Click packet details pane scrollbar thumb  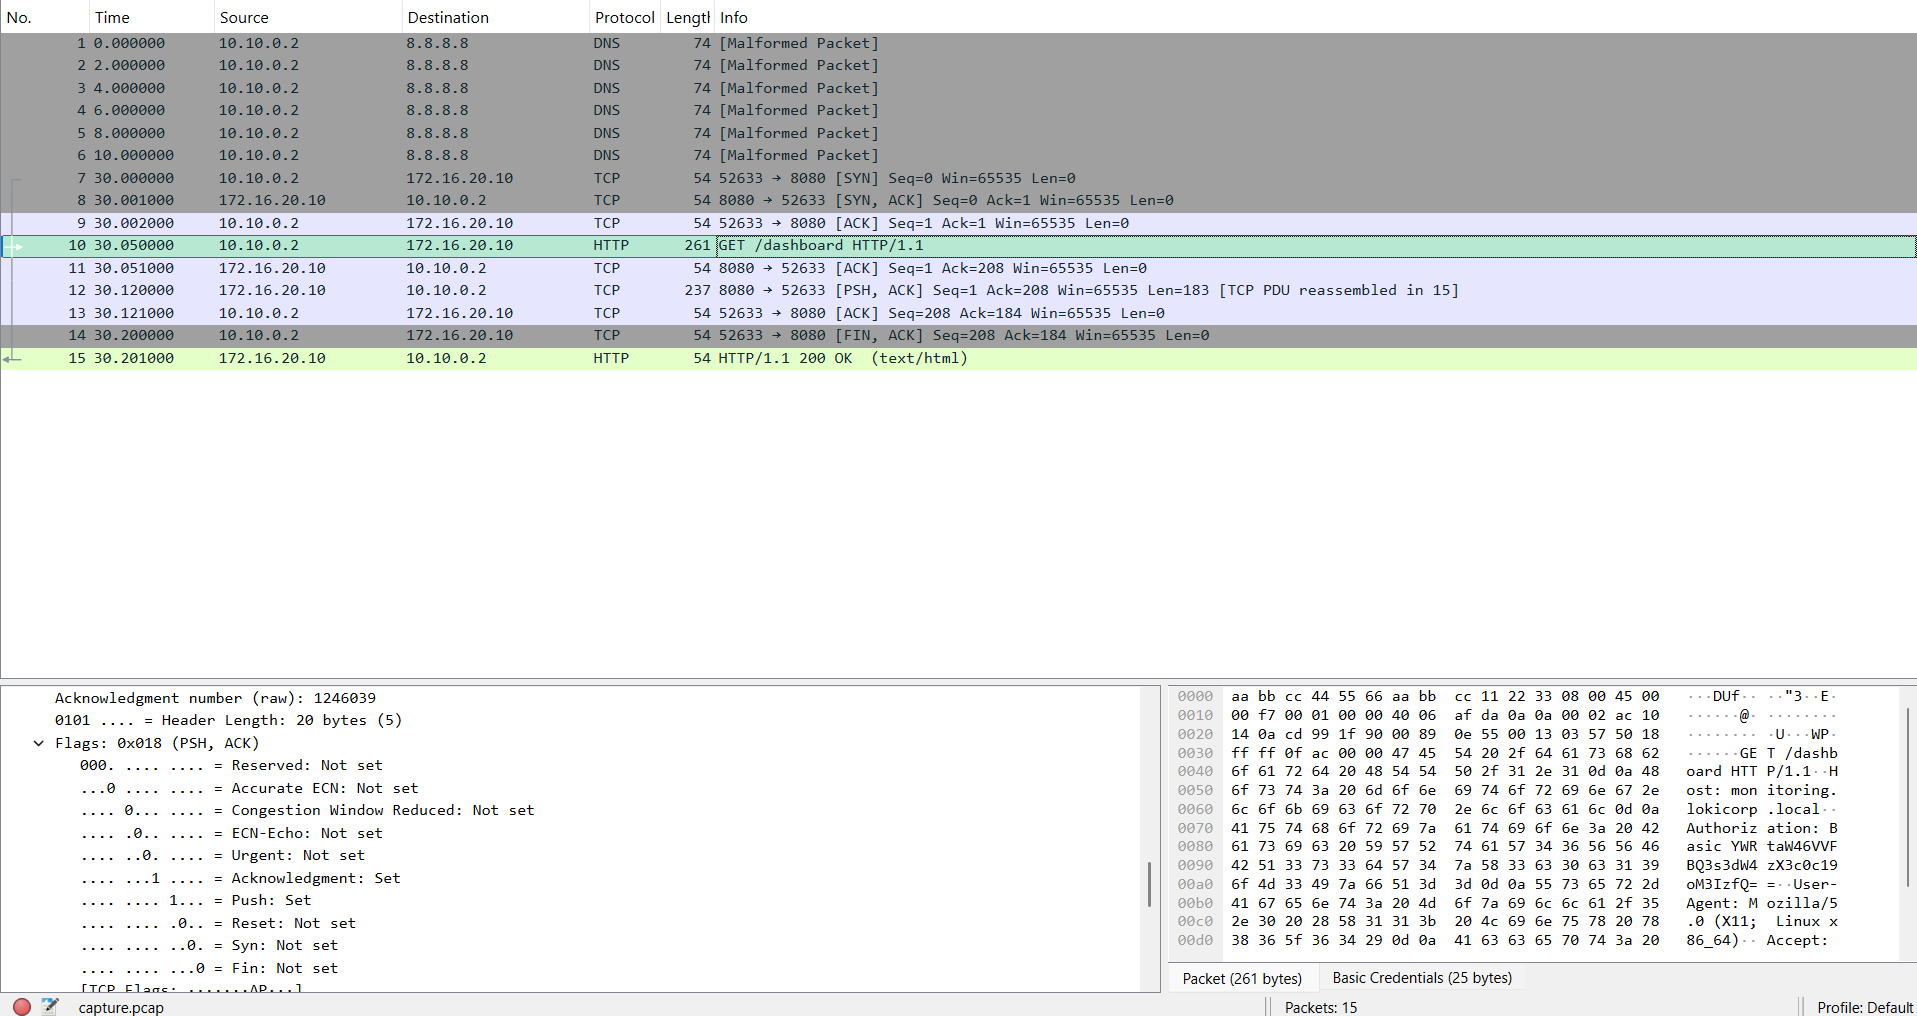click(x=1149, y=884)
